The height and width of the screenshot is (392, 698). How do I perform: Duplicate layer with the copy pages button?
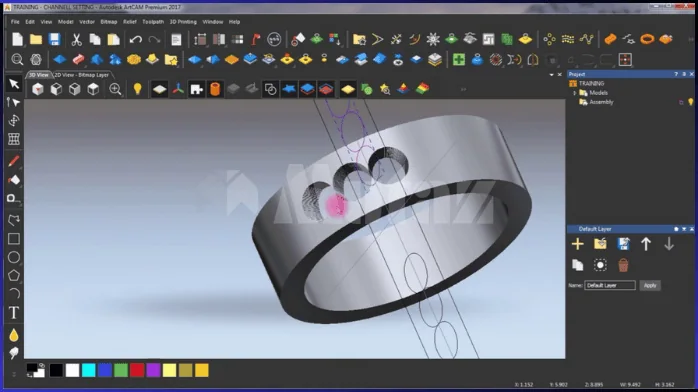point(577,265)
